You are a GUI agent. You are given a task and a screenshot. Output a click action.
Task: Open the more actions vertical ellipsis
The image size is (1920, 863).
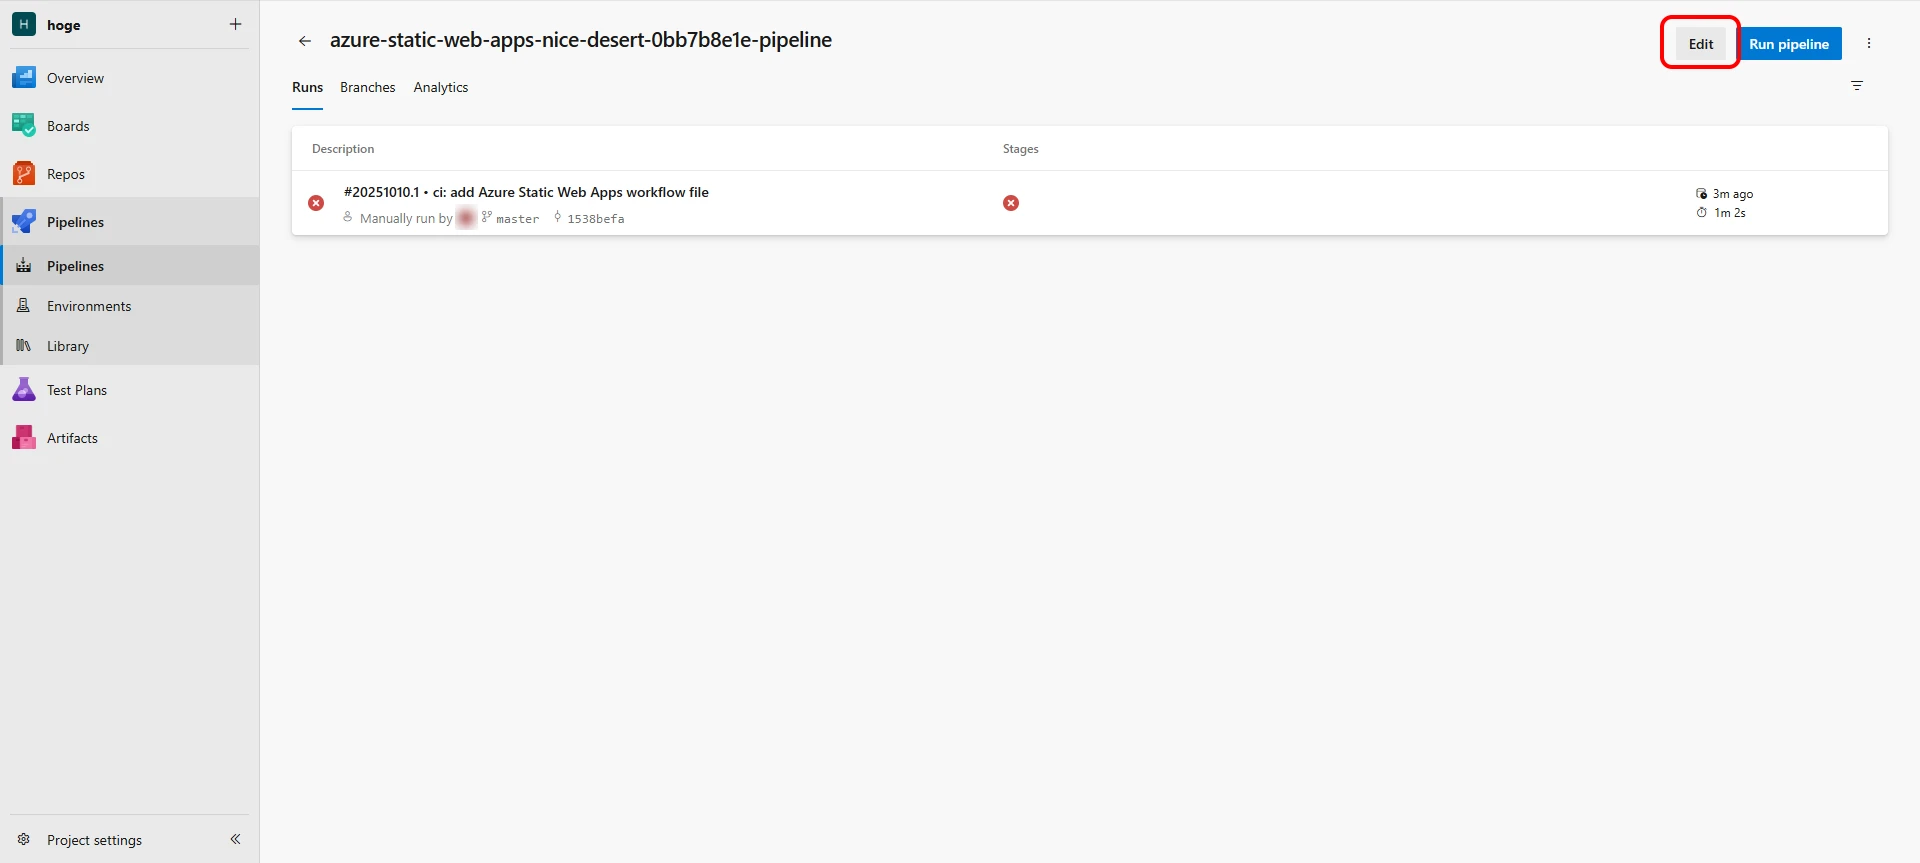coord(1869,43)
